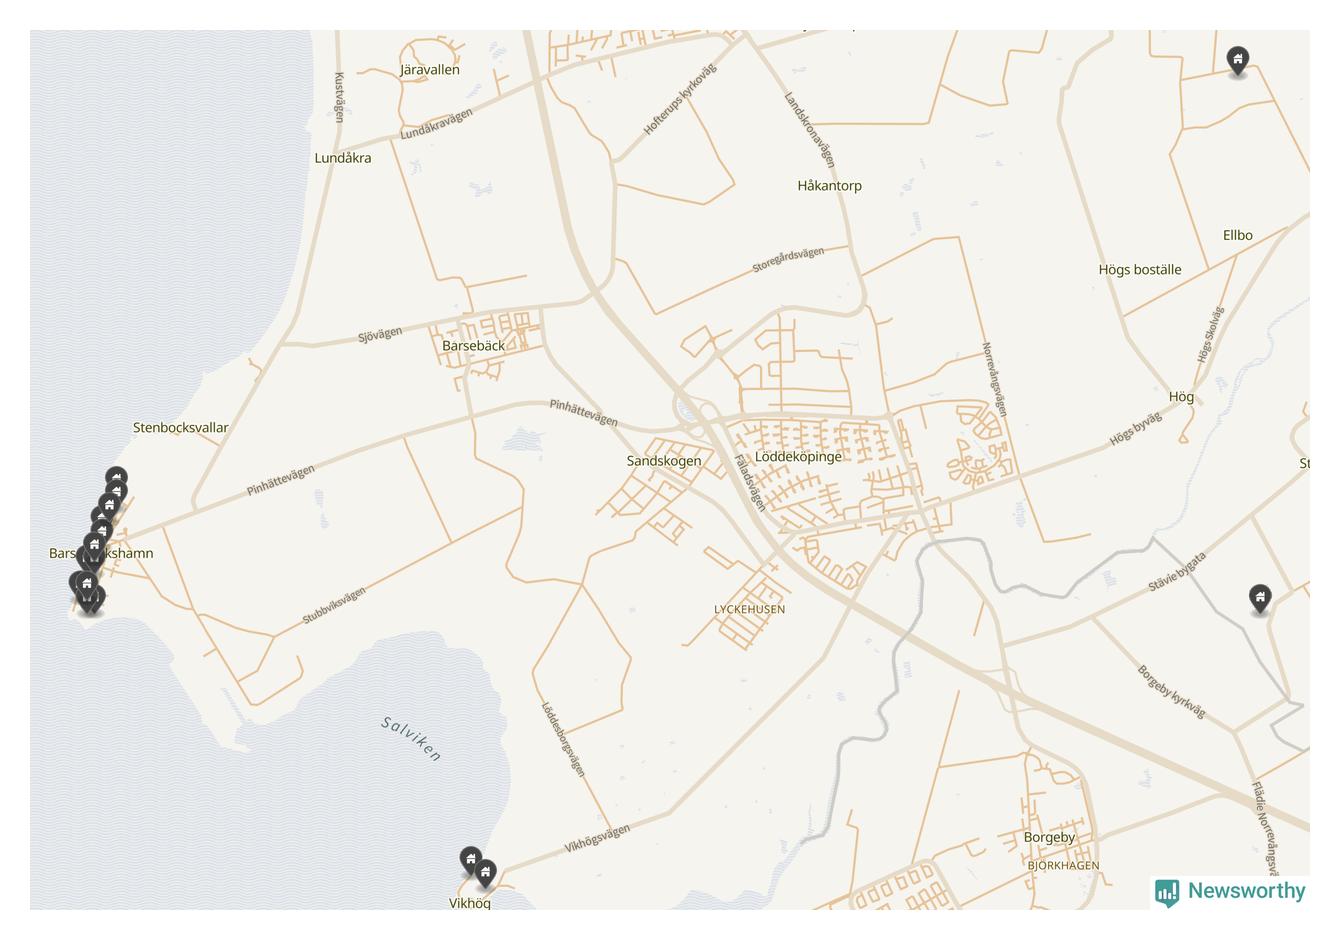This screenshot has height=940, width=1340.
Task: Click the Löddeköpinge town label
Action: [798, 456]
